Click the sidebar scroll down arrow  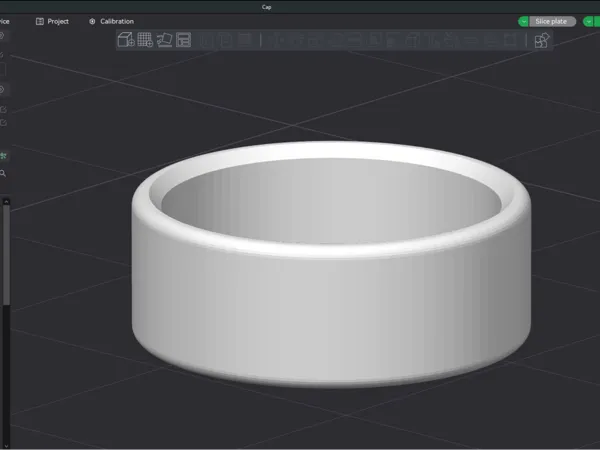6,445
